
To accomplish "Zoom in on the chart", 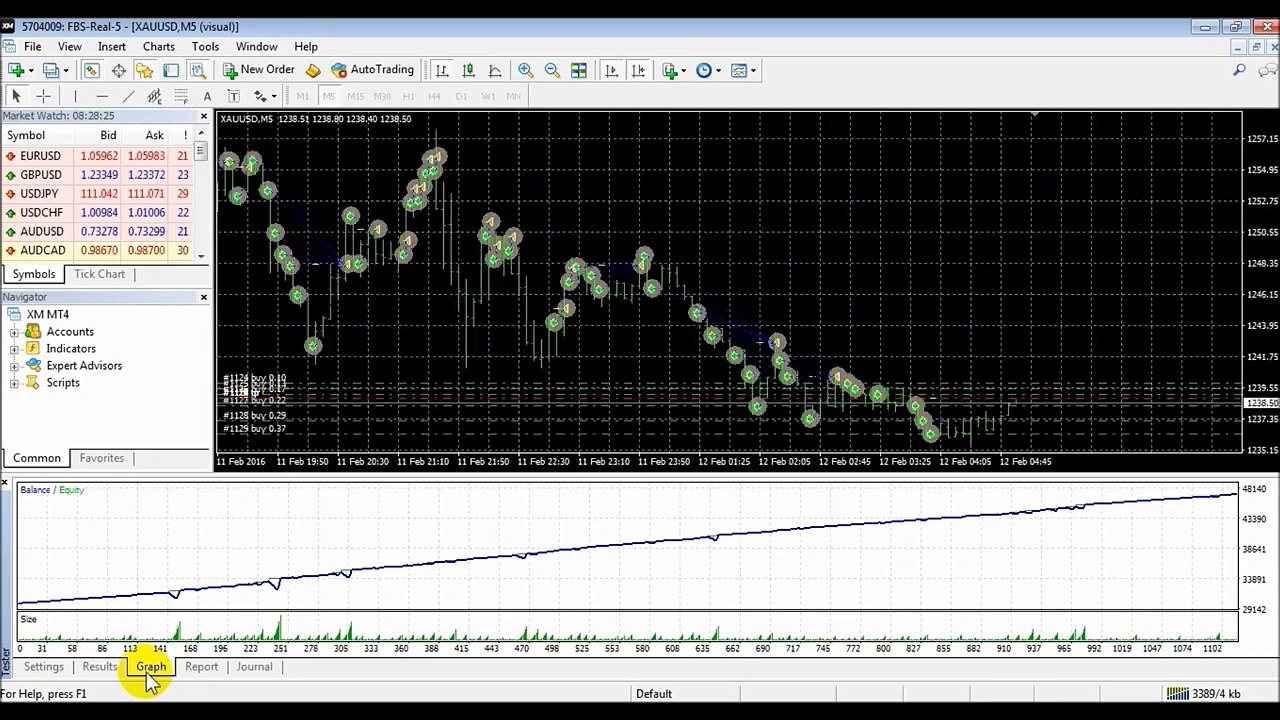I will (x=525, y=70).
